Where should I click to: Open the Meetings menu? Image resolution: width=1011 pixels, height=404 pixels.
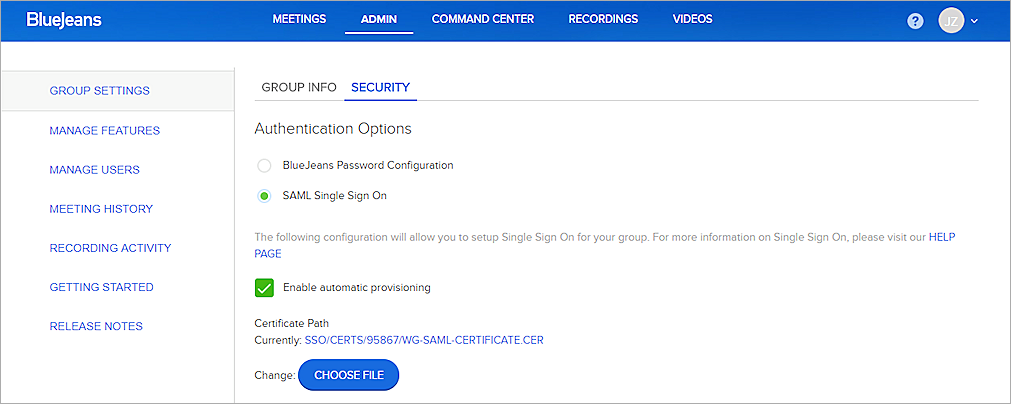pos(300,19)
